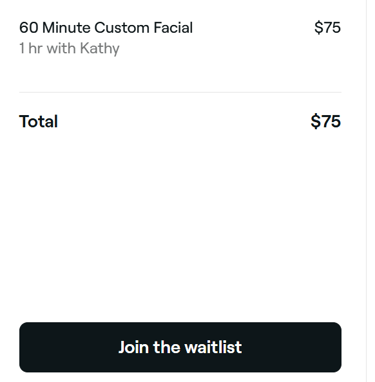Click the dollar sign of the total
The height and width of the screenshot is (382, 375).
(x=315, y=121)
